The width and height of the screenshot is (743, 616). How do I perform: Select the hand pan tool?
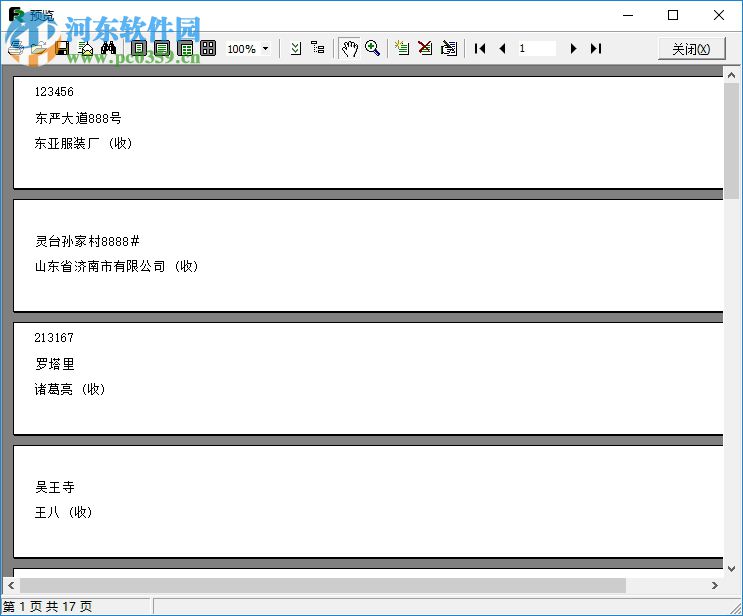coord(350,48)
